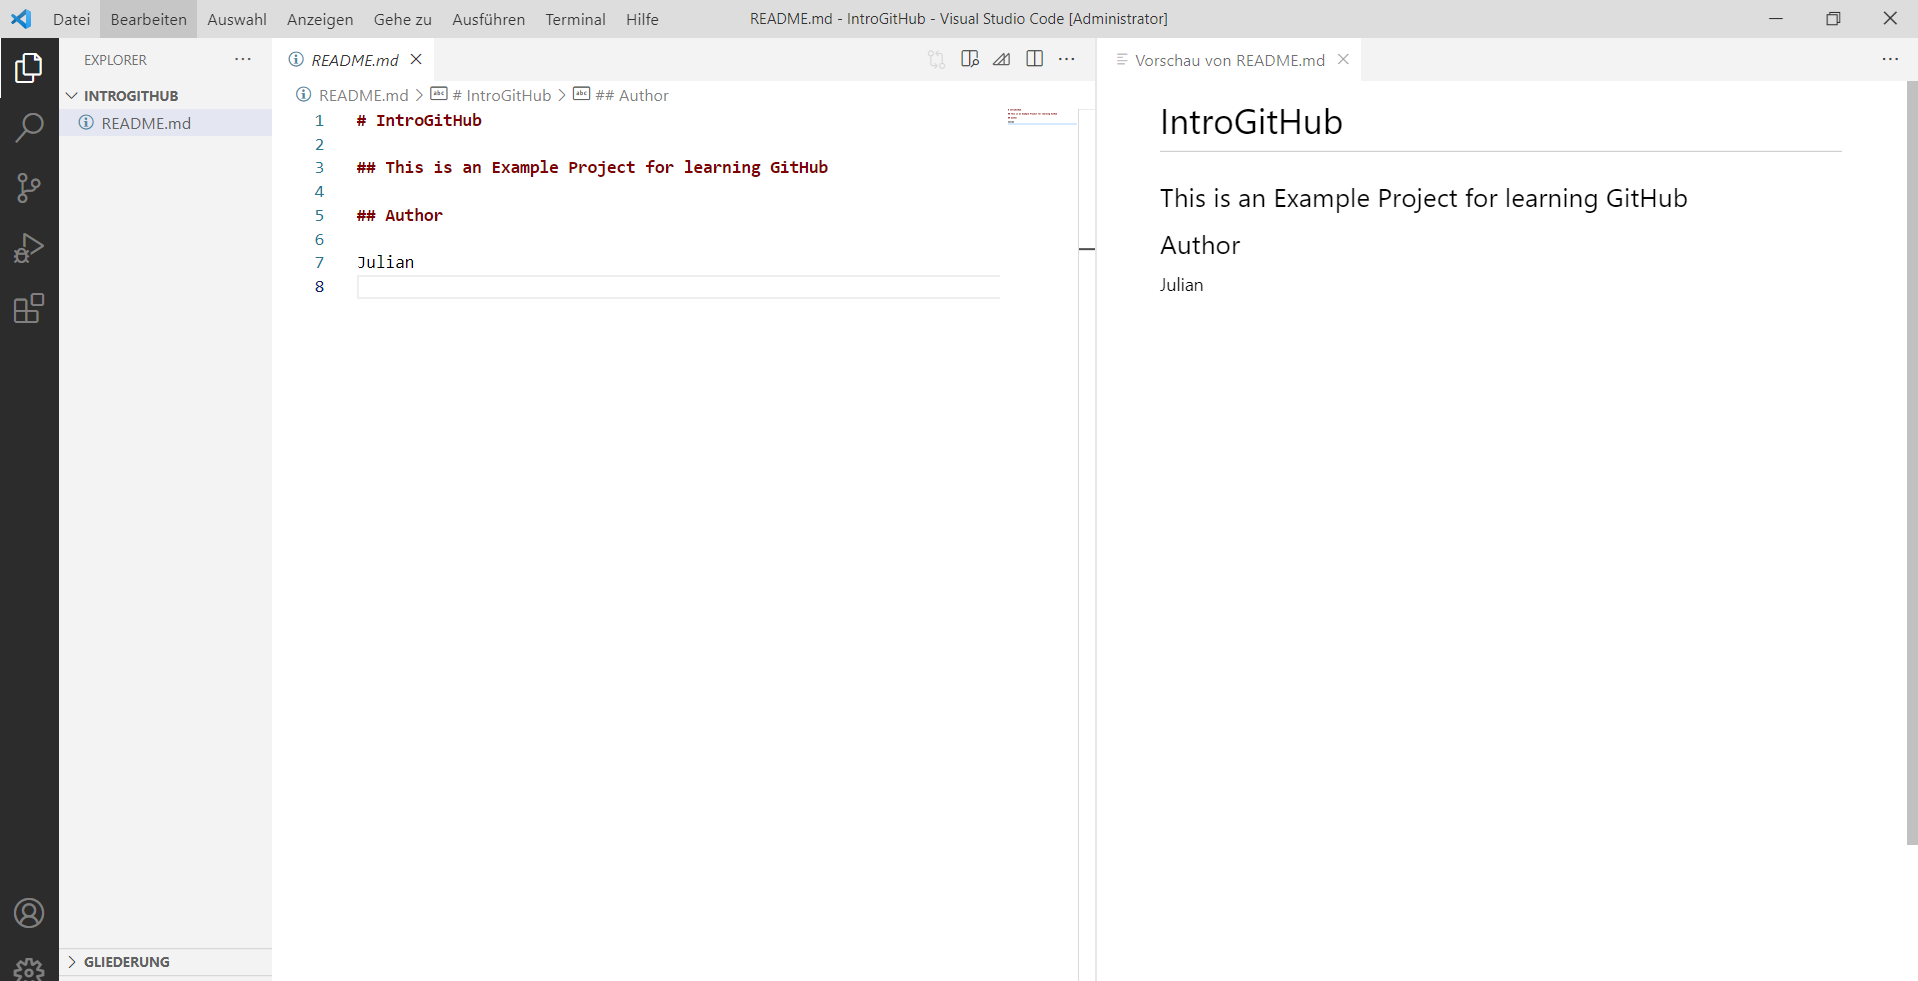Open the Search view in activity bar

click(29, 127)
